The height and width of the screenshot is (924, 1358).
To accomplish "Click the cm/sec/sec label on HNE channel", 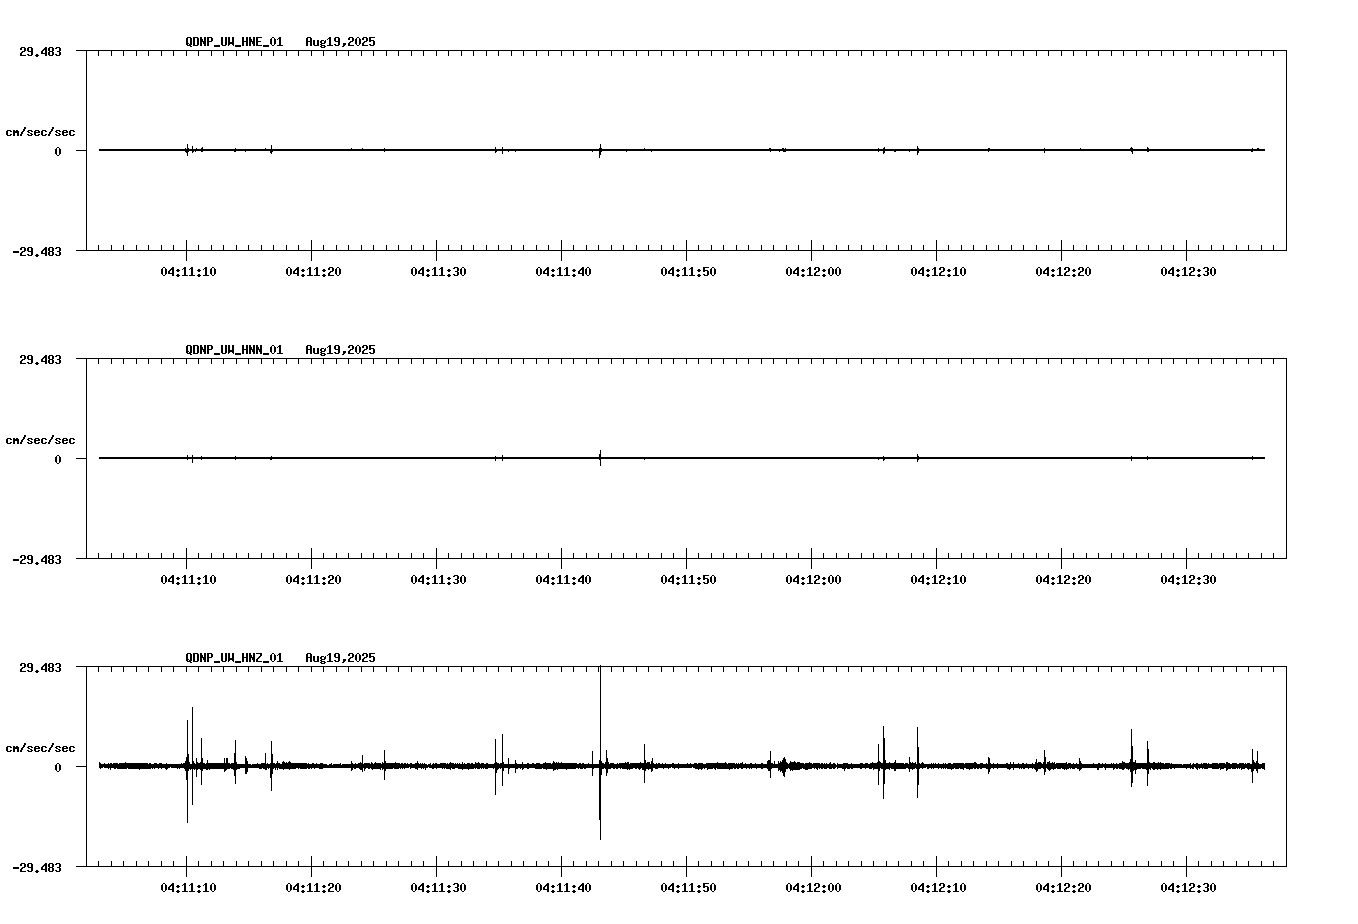I will click(x=41, y=131).
